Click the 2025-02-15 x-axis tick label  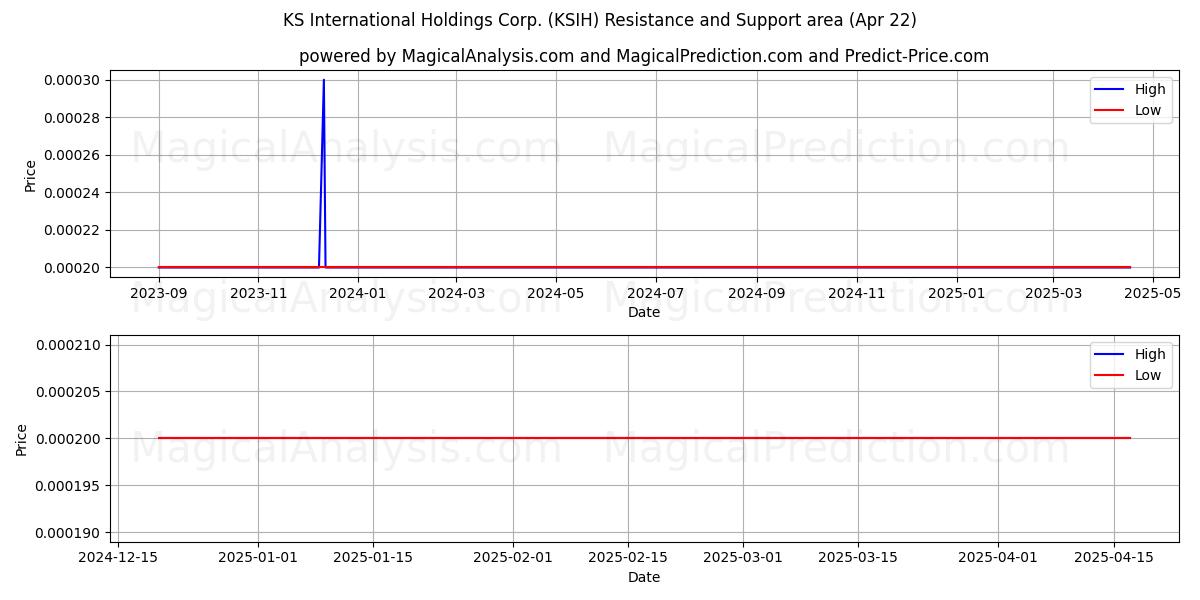pyautogui.click(x=628, y=558)
